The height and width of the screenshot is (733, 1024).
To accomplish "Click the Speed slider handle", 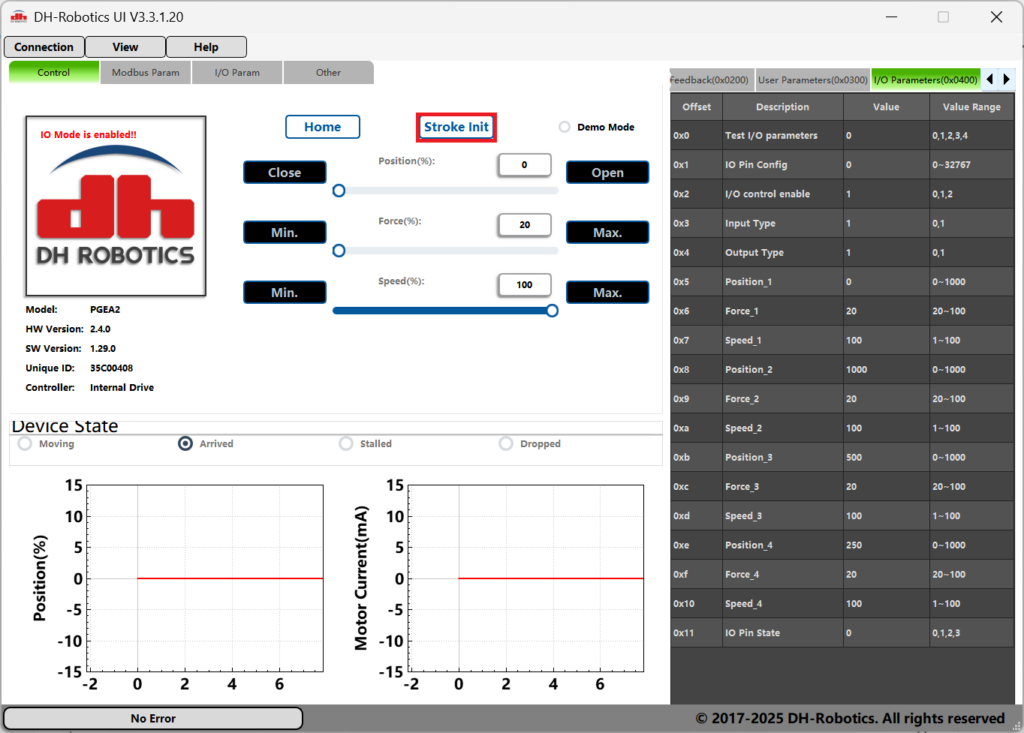I will (x=552, y=311).
